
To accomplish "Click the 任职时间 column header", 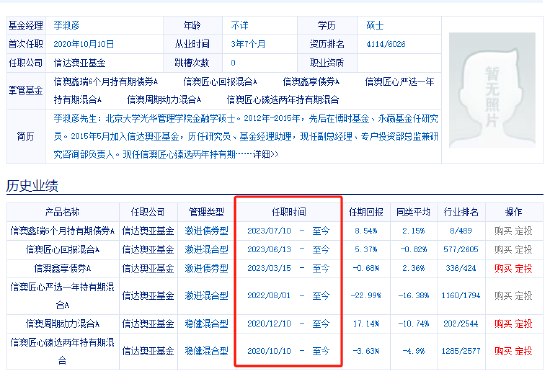I will [289, 212].
